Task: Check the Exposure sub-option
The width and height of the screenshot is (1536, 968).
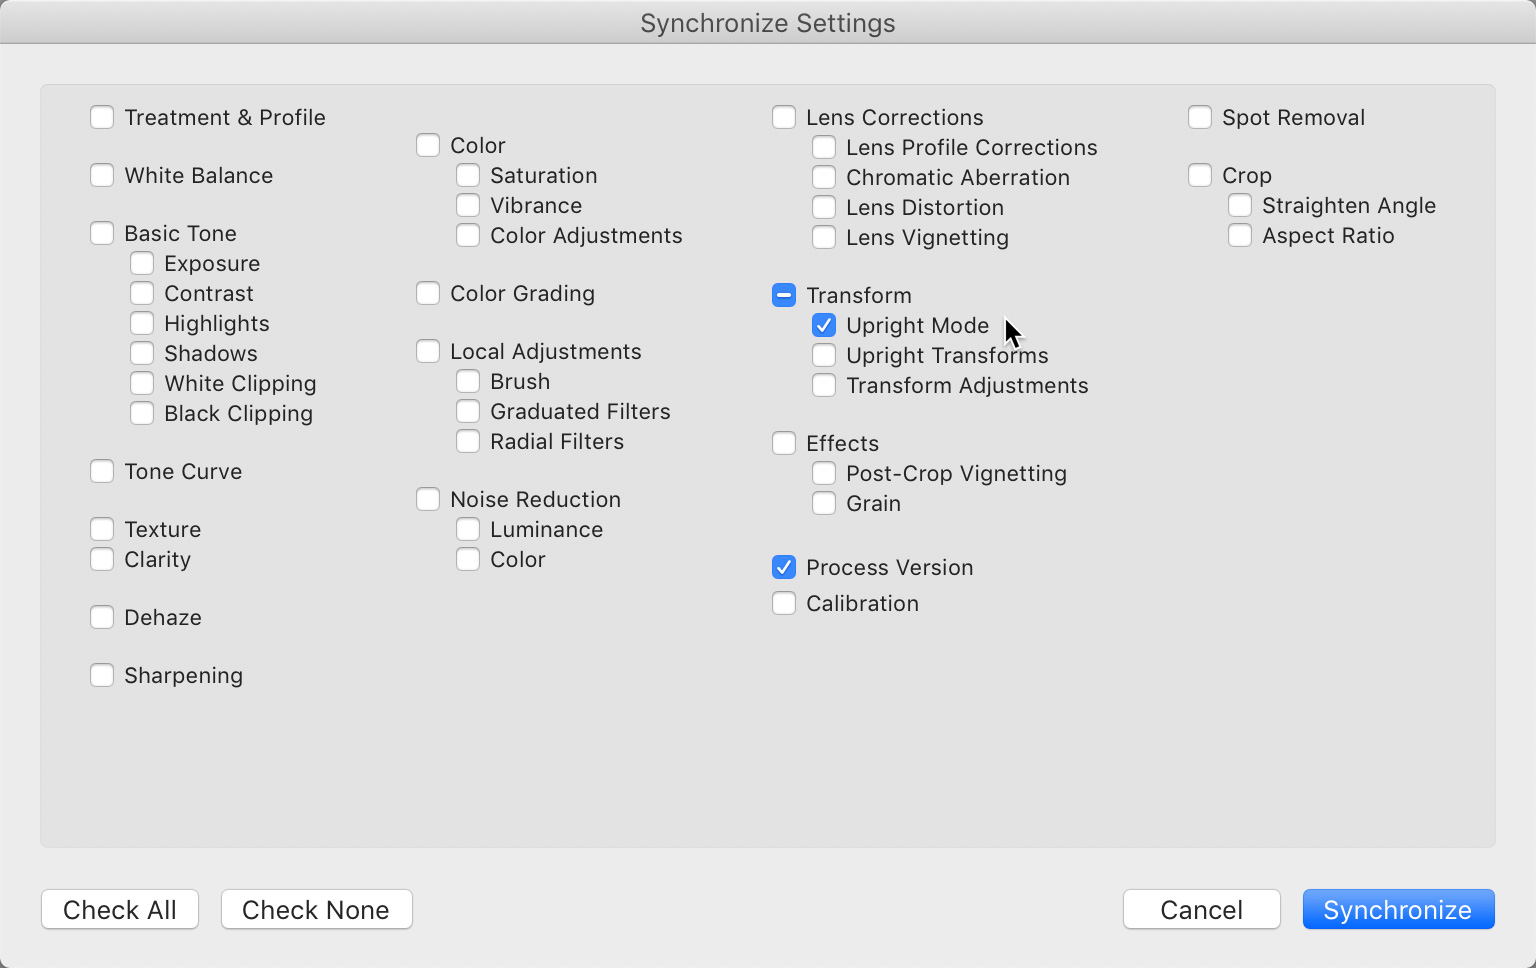Action: tap(142, 263)
